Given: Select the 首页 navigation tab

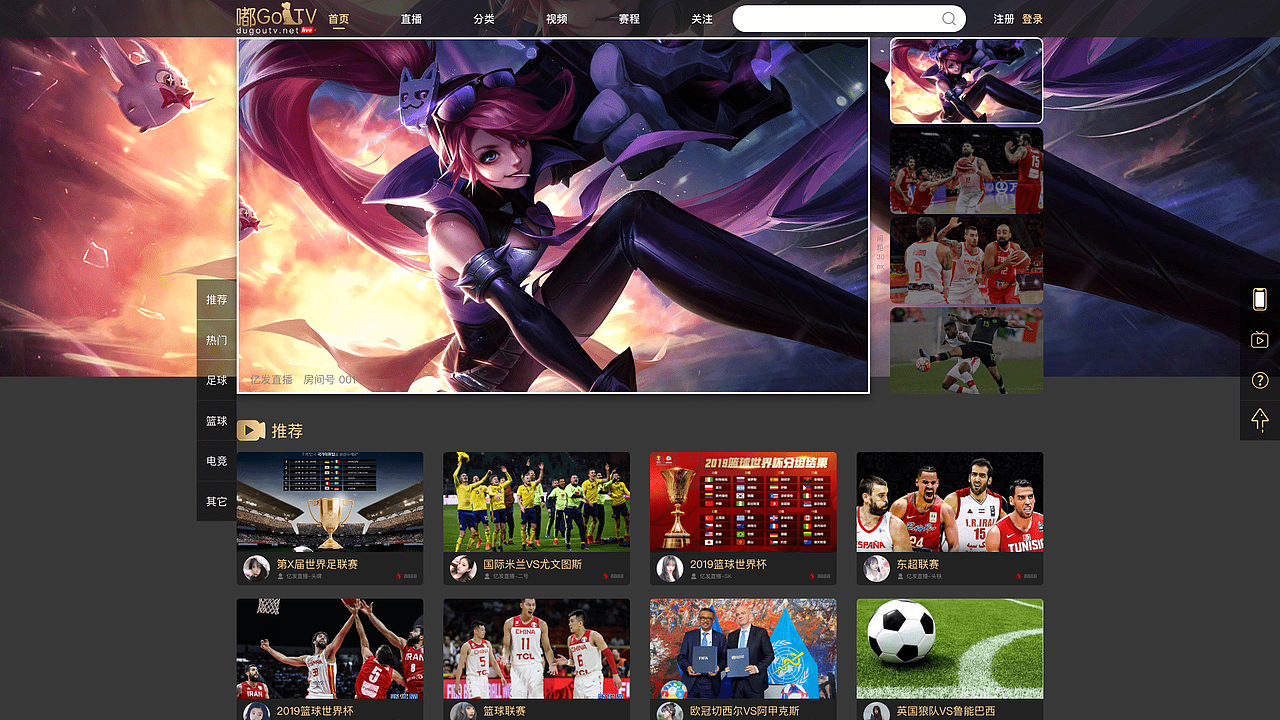Looking at the screenshot, I should point(339,19).
